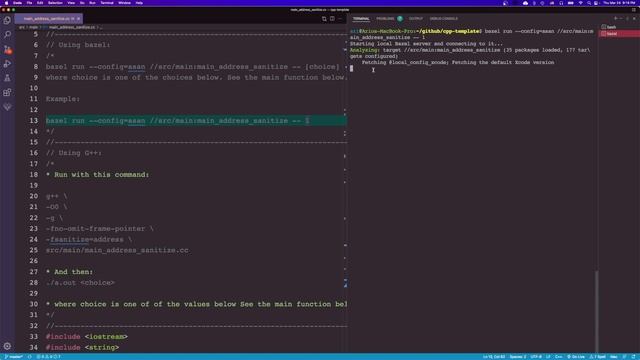
Task: Switch to the OUTPUT panel tab
Action: click(416, 19)
